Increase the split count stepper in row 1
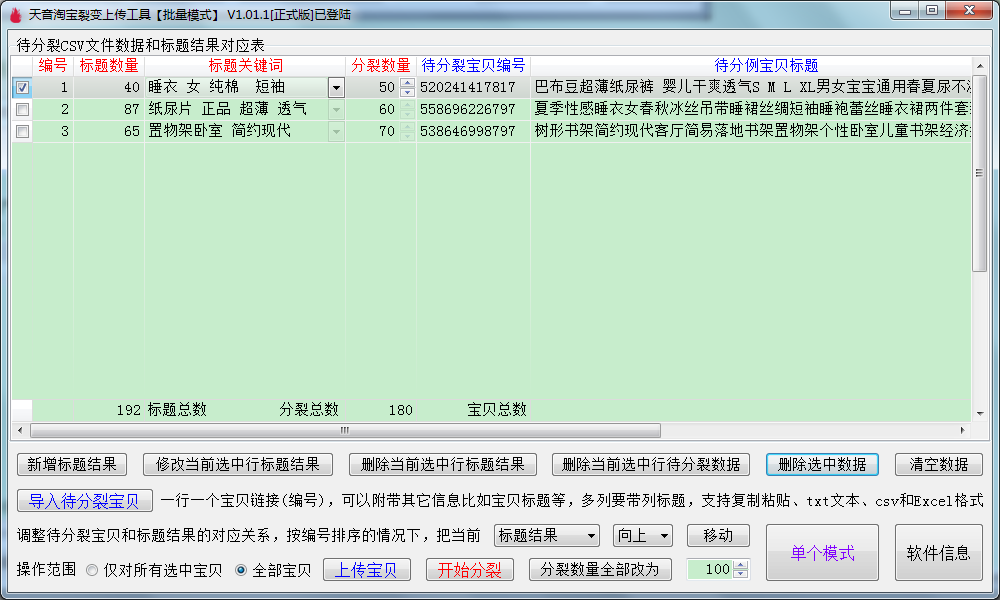Screen dimensions: 1000x600 pos(407,83)
